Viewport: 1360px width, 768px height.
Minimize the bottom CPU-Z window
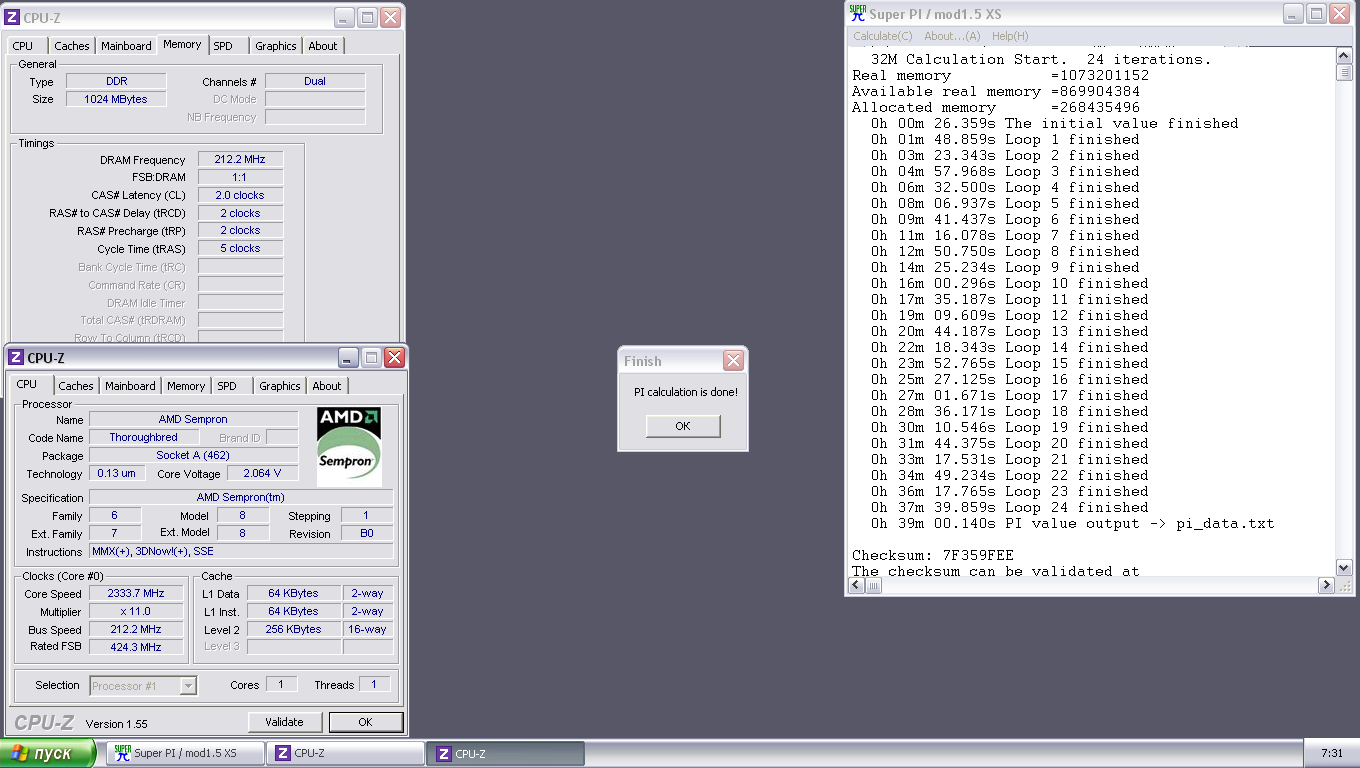point(348,357)
